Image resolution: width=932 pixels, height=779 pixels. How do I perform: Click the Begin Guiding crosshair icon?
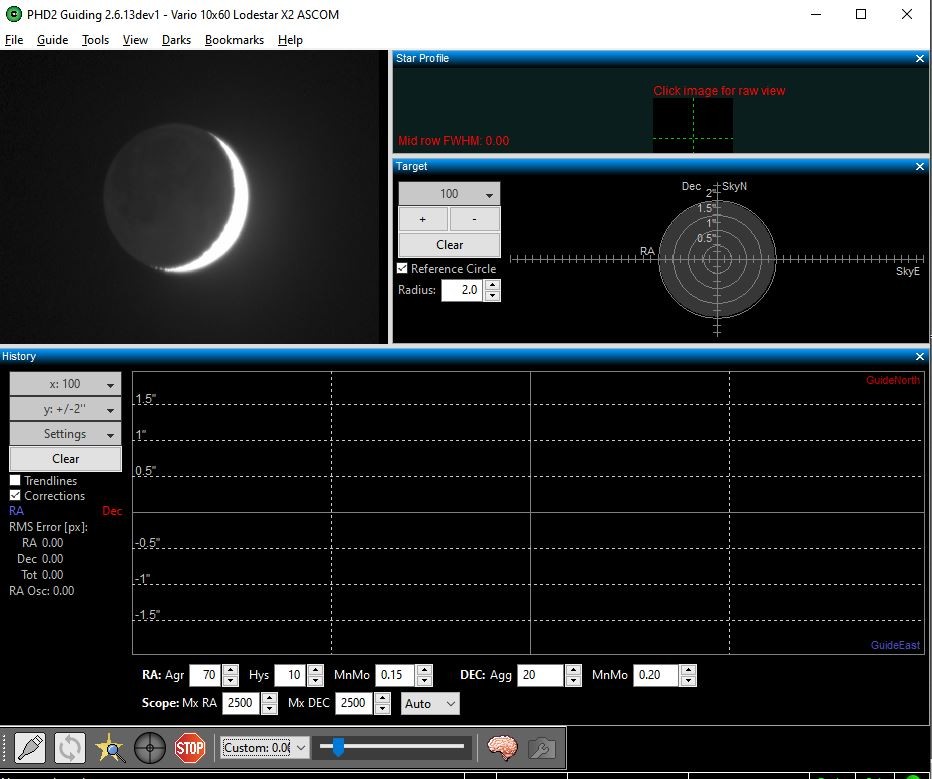pyautogui.click(x=150, y=748)
